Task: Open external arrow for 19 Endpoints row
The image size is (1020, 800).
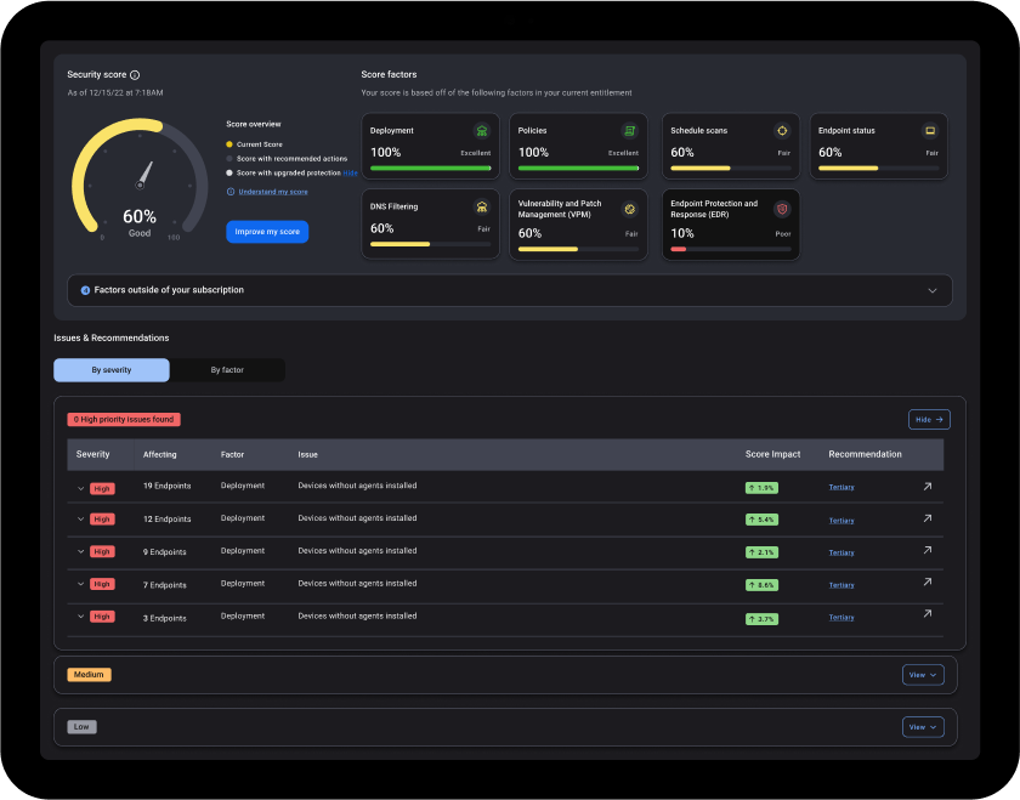Action: [x=928, y=487]
